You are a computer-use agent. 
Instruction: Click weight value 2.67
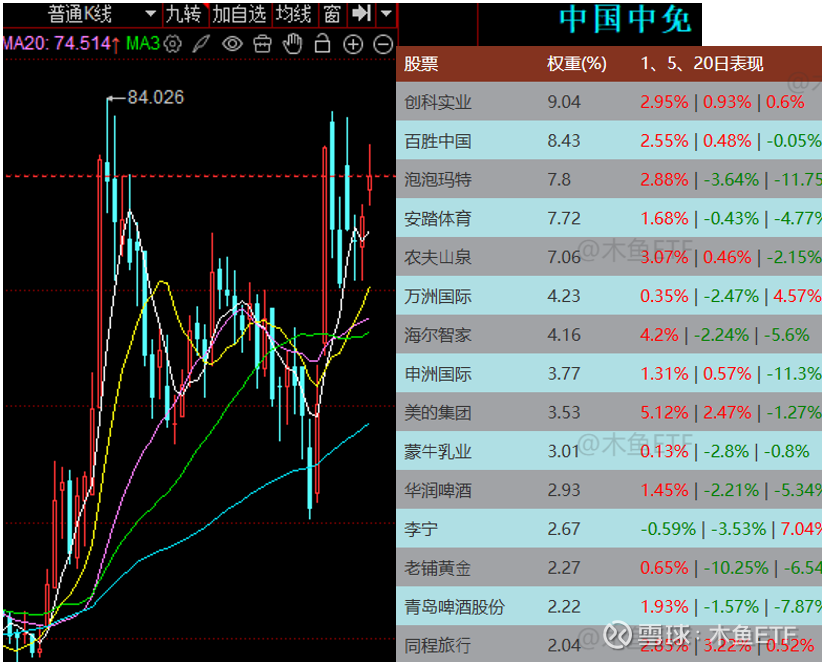pyautogui.click(x=564, y=528)
